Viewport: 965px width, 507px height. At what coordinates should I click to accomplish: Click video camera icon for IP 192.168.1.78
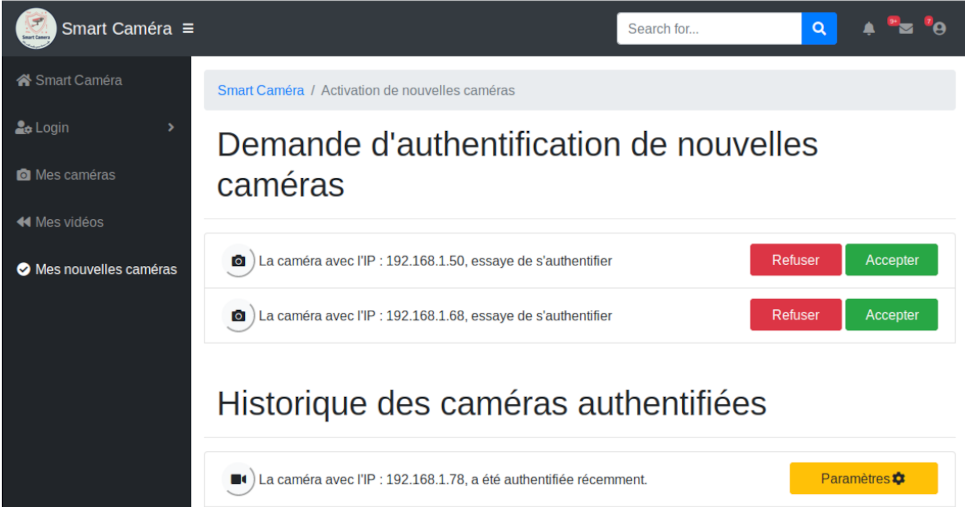[x=238, y=480]
